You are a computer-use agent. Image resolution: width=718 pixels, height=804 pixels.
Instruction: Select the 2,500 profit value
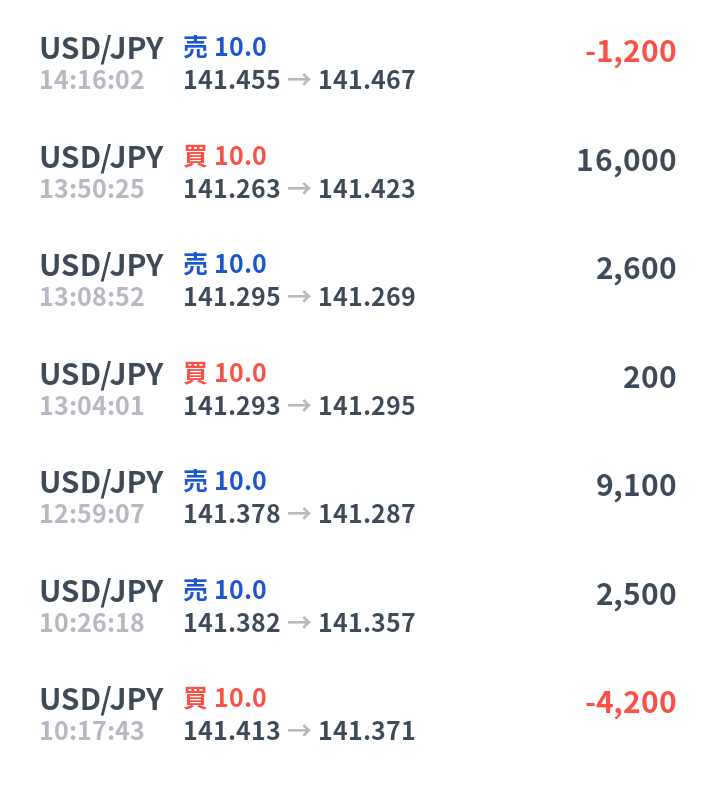point(636,595)
